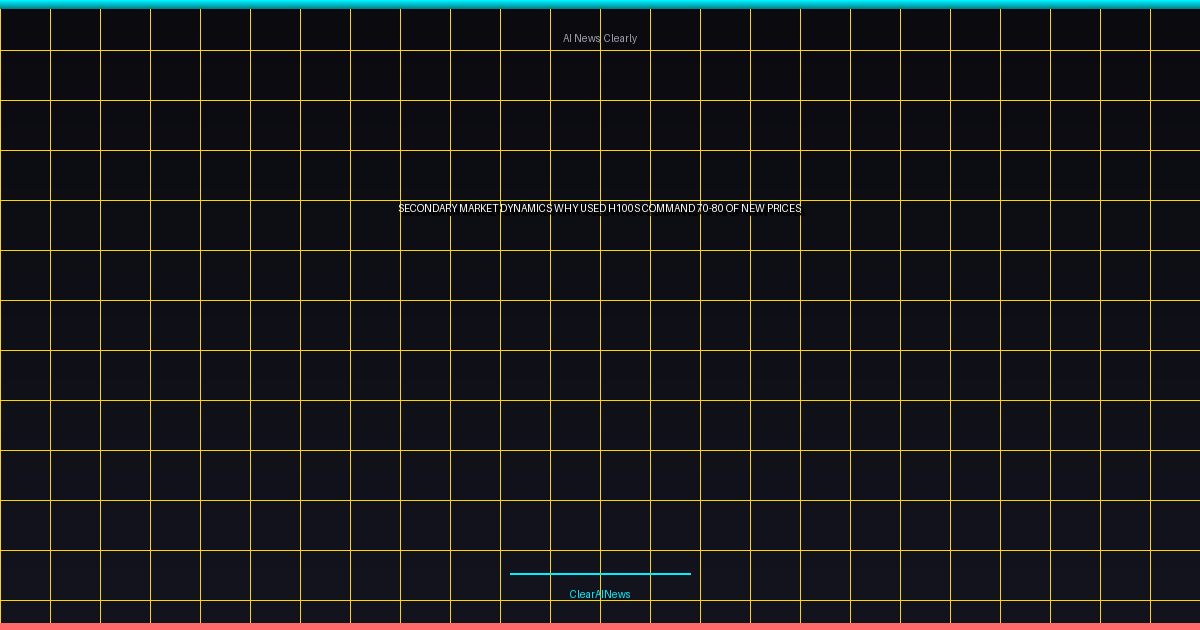Click the cyan underline above ClearAINews

tap(600, 573)
